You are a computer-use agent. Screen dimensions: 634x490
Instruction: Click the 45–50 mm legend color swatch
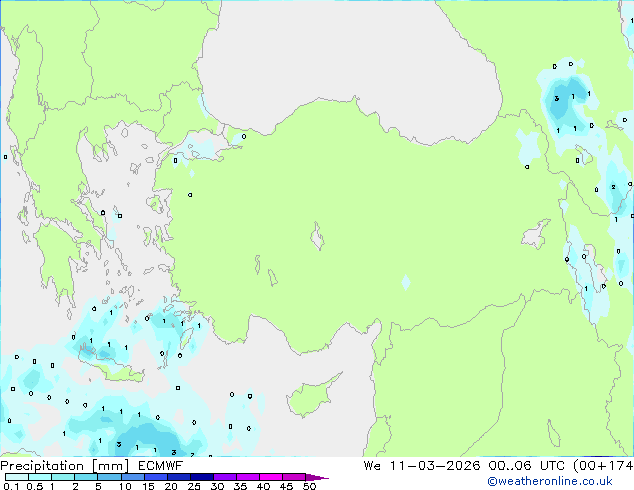(294, 477)
